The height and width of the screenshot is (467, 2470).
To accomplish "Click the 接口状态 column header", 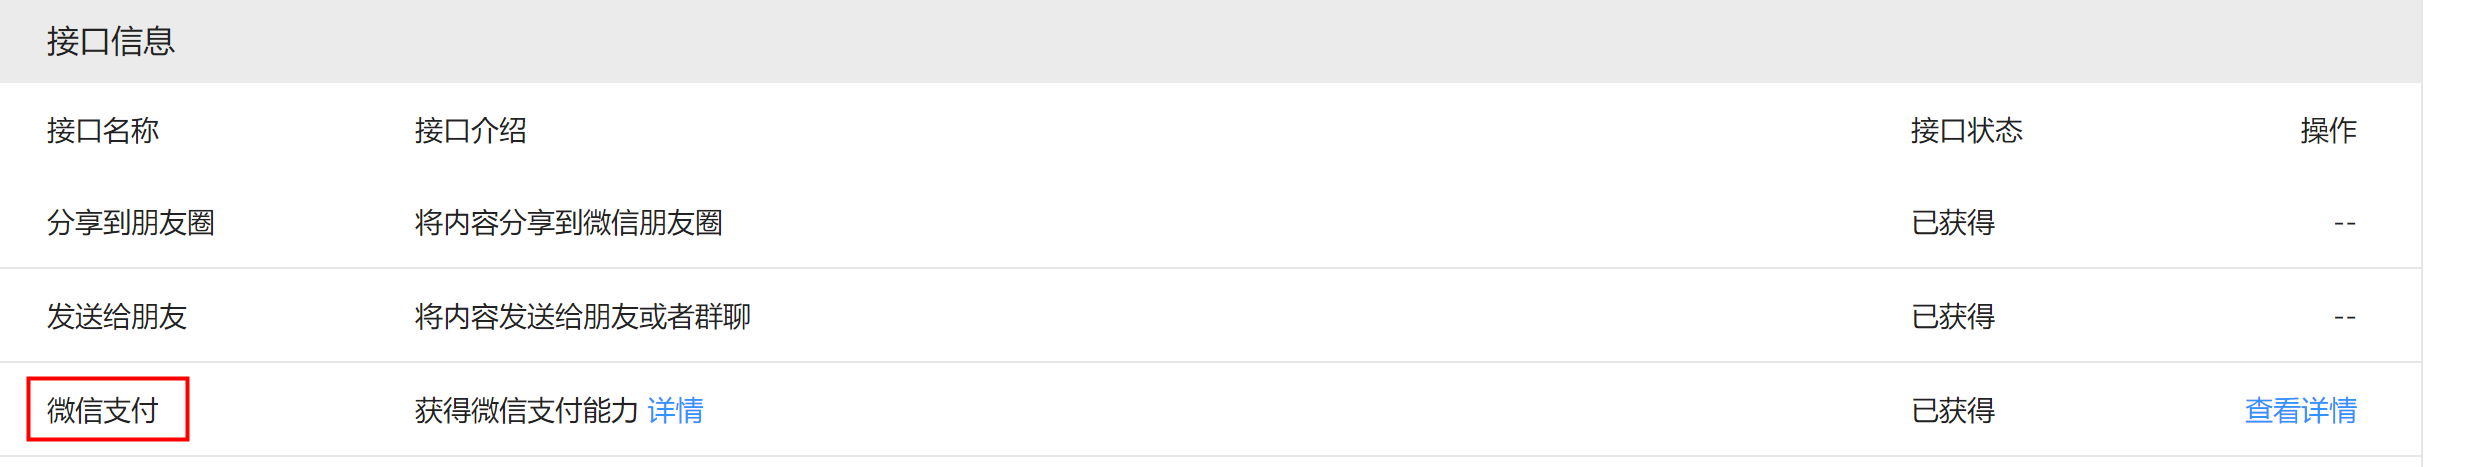I will [1966, 130].
